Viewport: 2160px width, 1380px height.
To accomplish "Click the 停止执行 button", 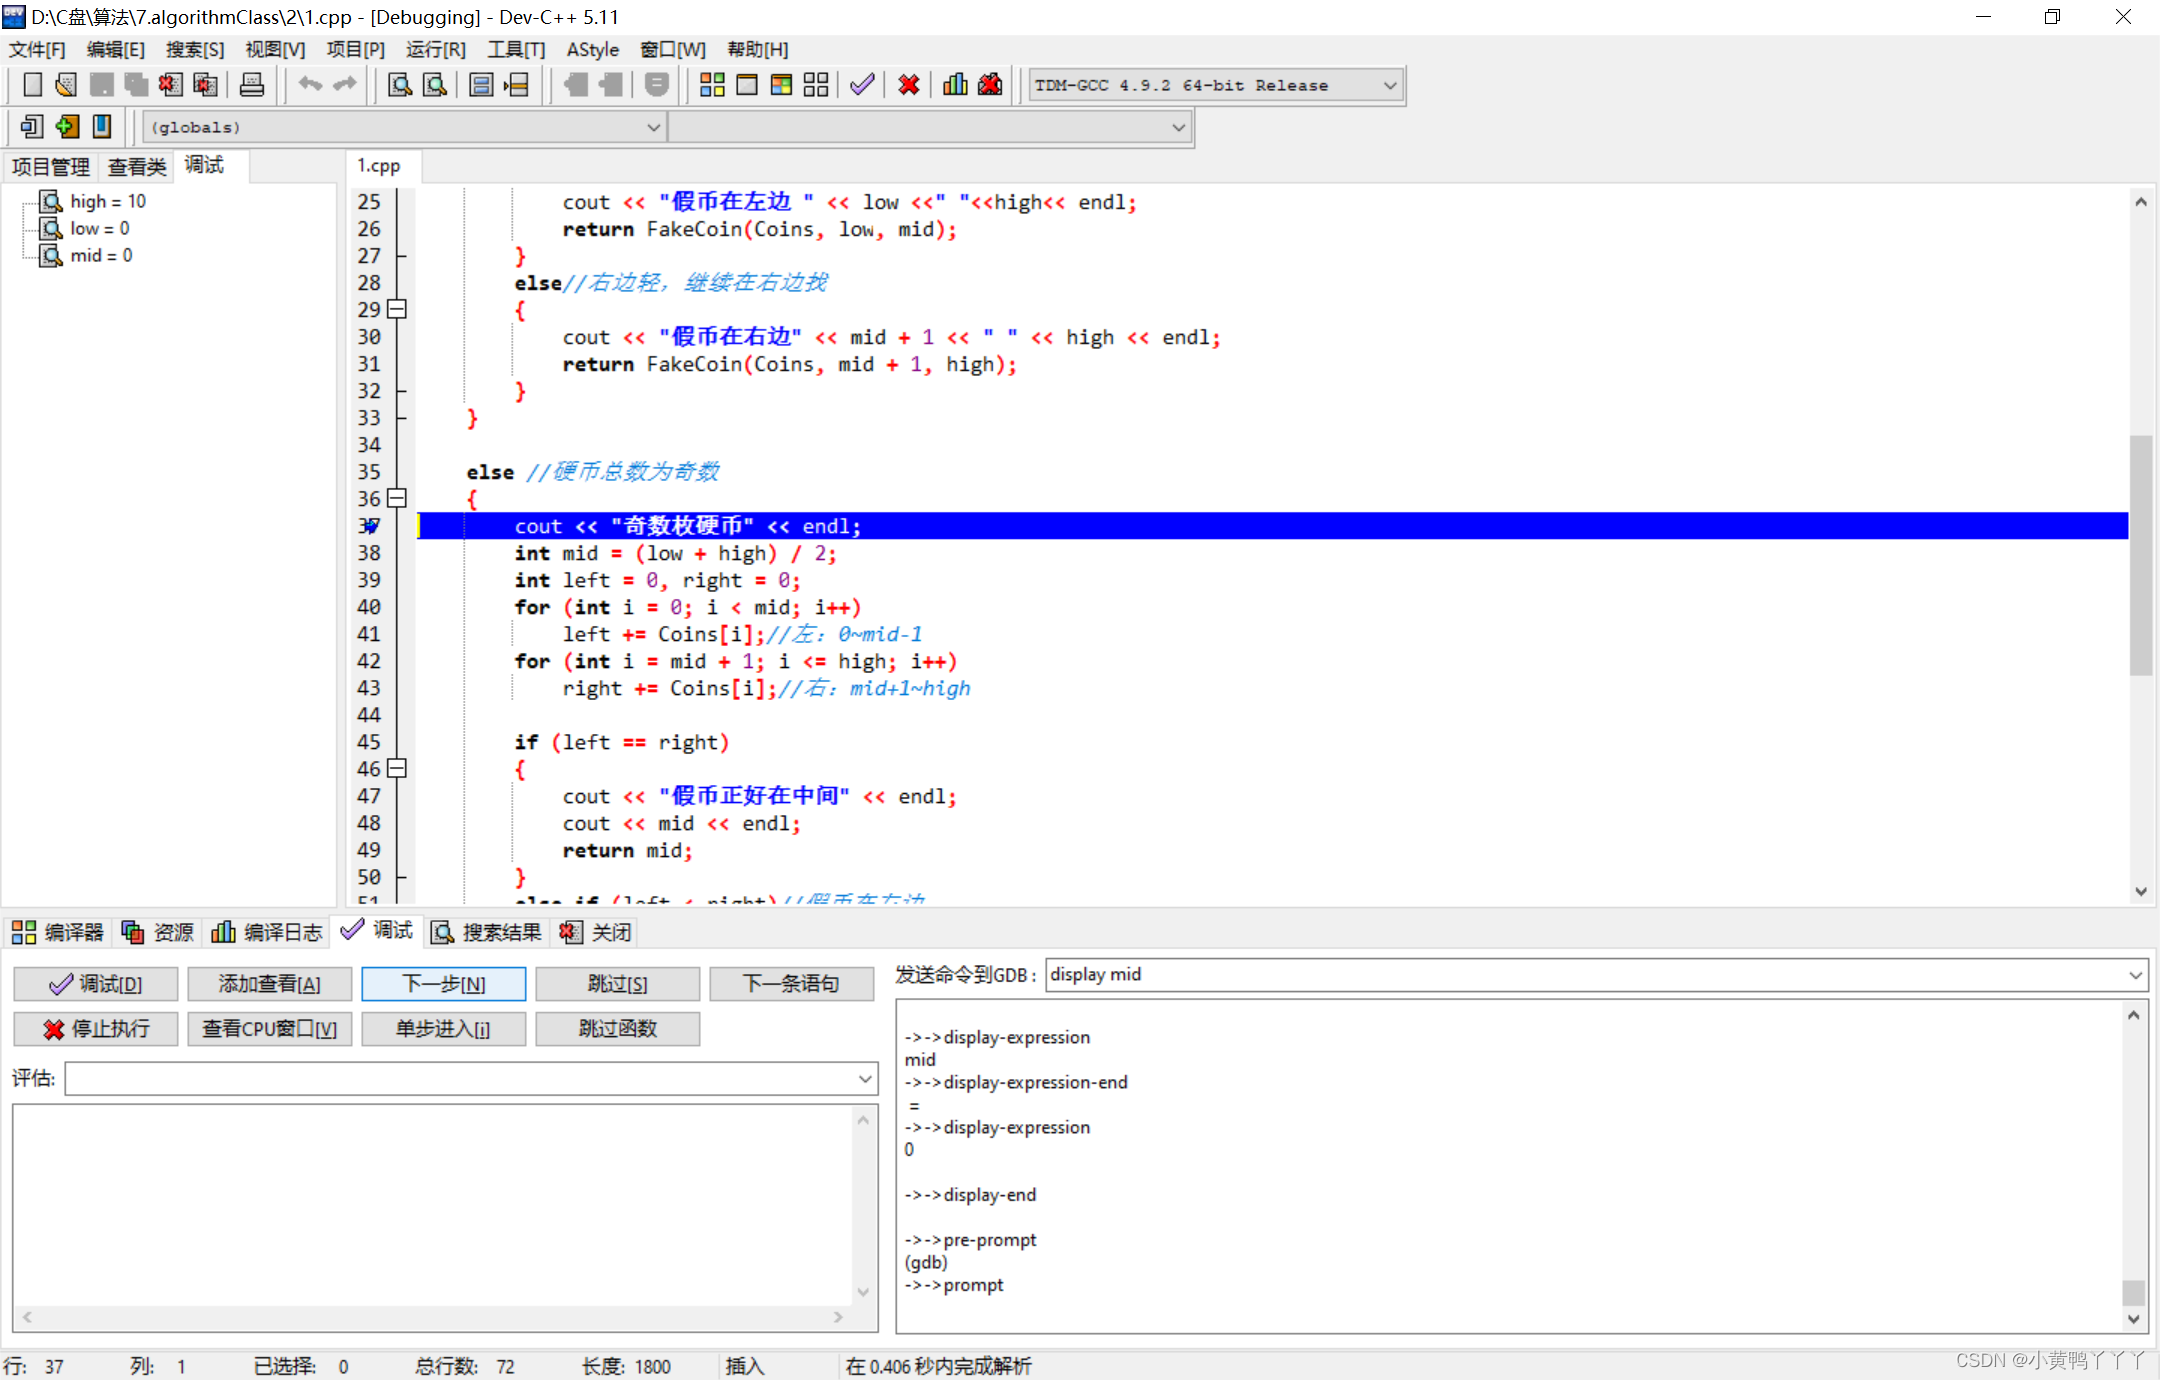I will (x=96, y=1028).
